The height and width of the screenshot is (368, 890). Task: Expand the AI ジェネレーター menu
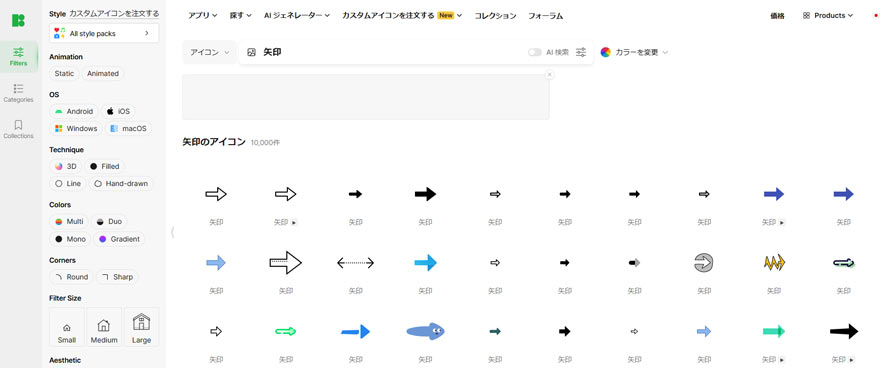[297, 16]
